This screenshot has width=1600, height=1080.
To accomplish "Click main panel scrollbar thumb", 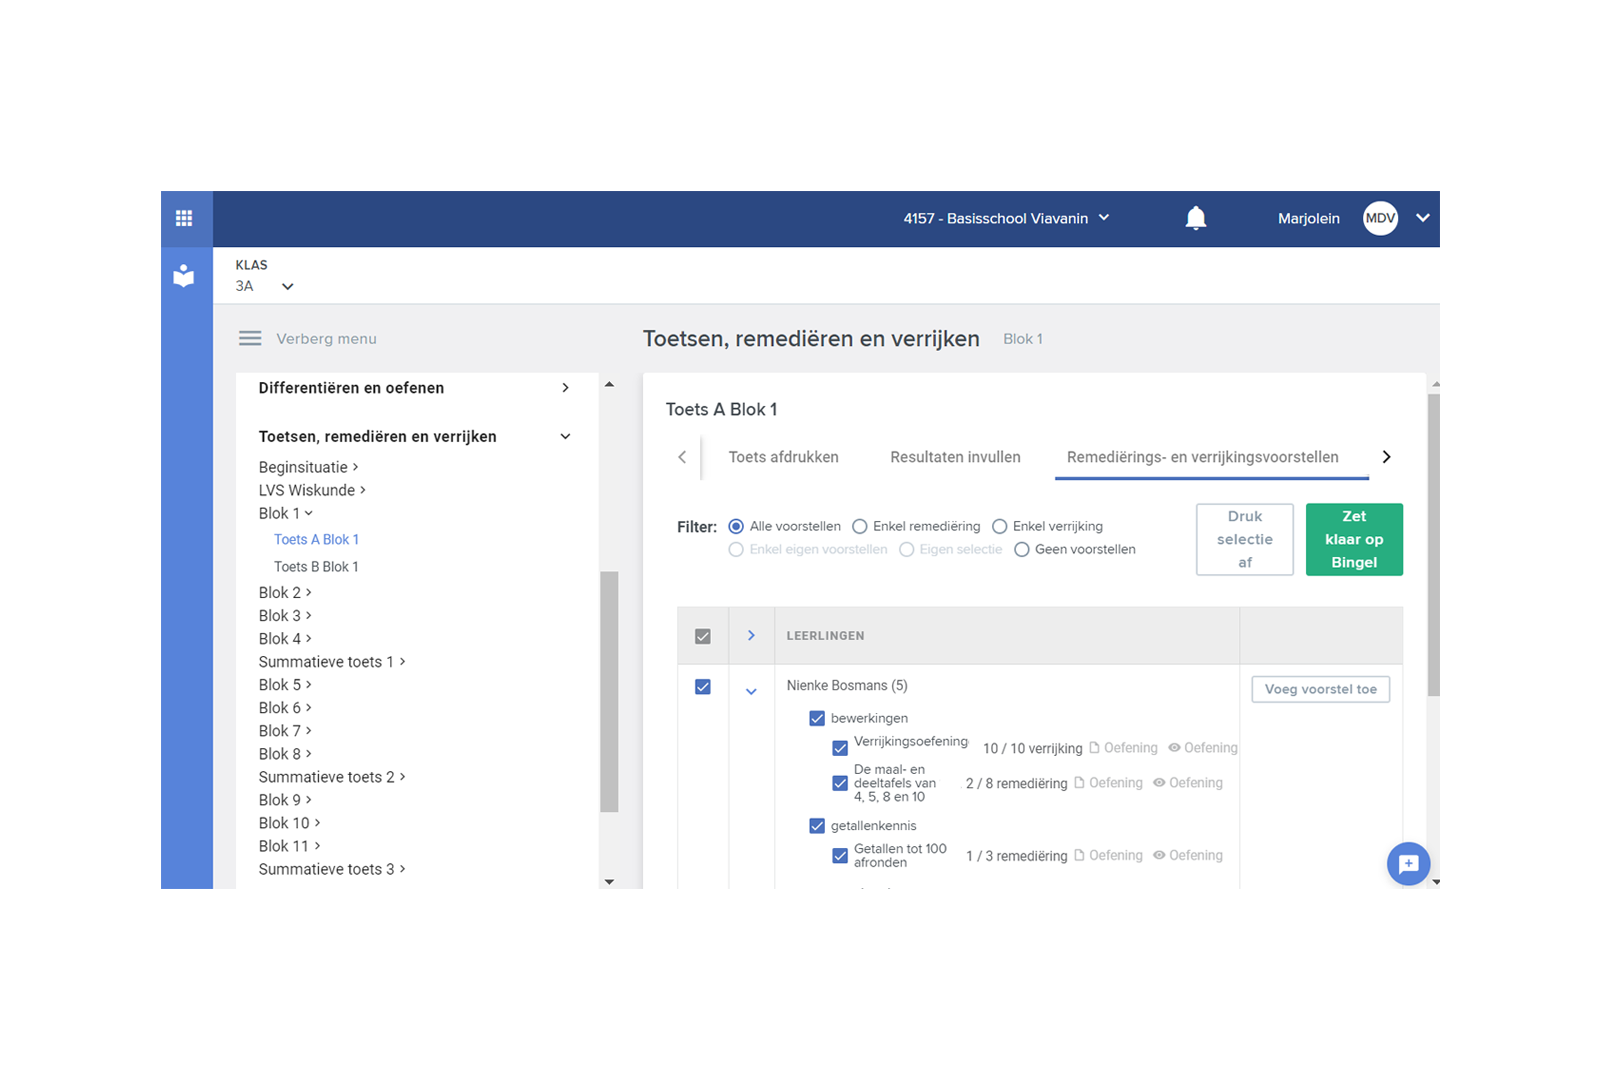I will 1434,545.
